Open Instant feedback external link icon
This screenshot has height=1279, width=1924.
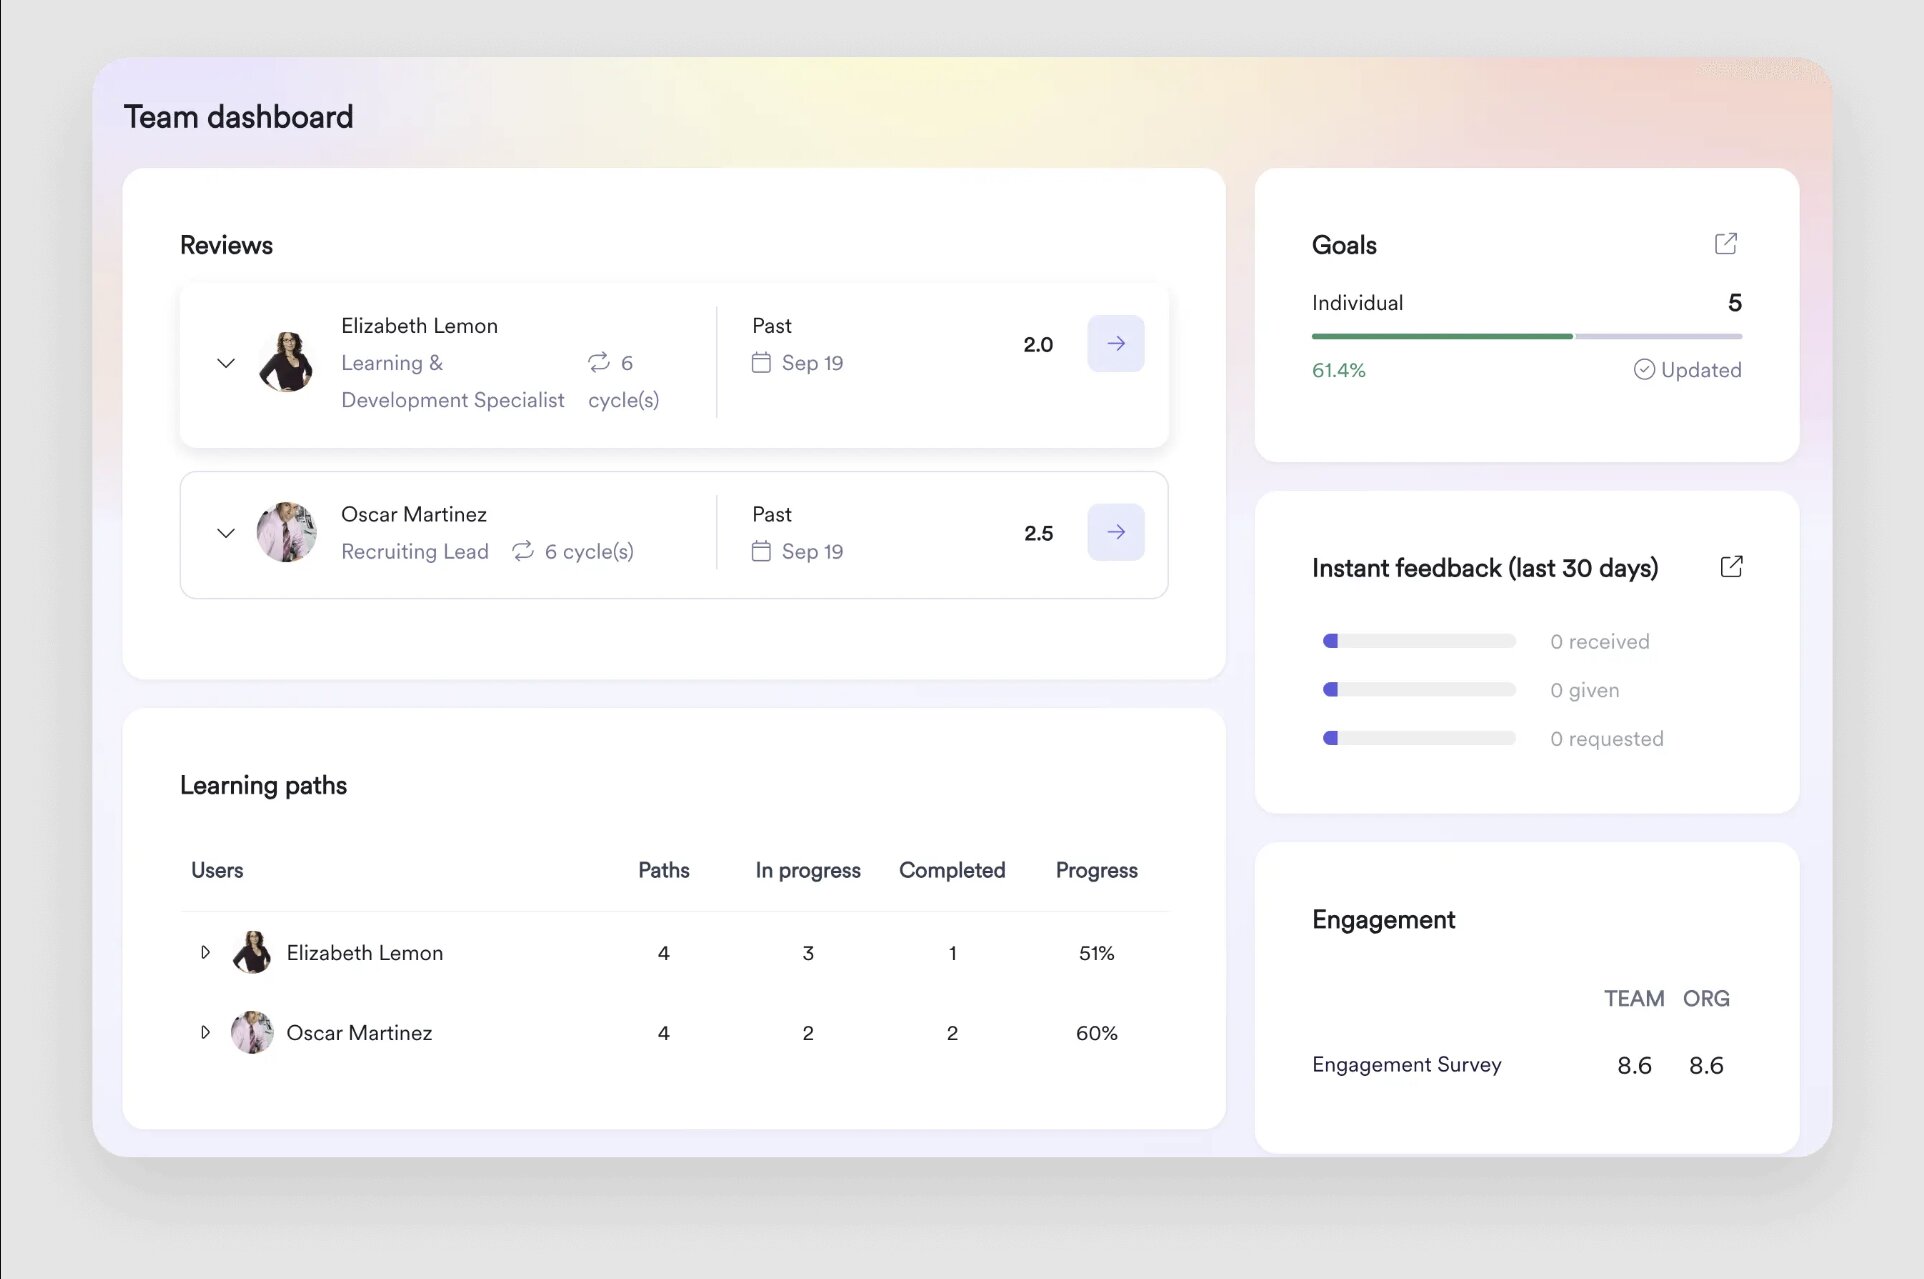1731,567
